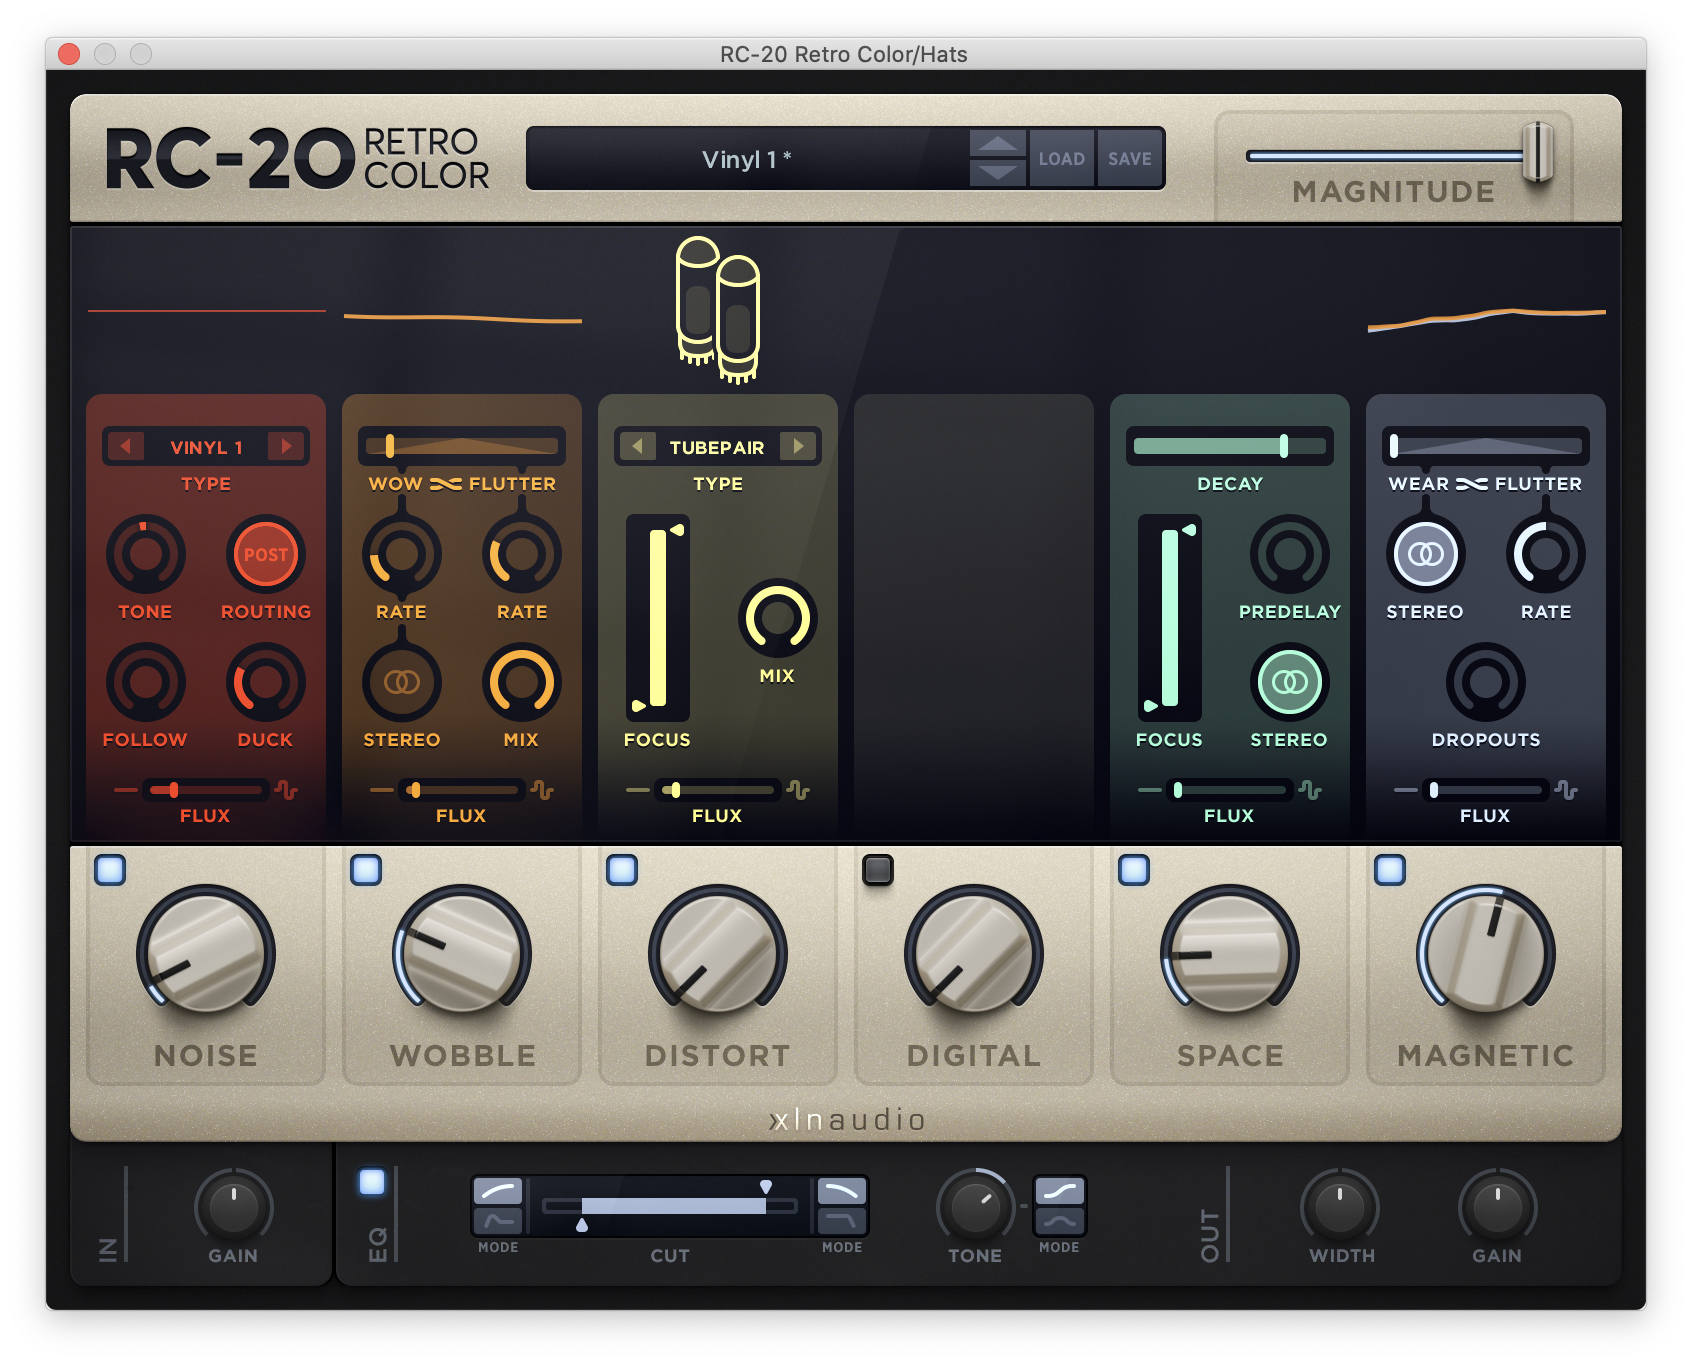Image resolution: width=1692 pixels, height=1364 pixels.
Task: Click the EQ Cut range slider bar
Action: coord(670,1205)
